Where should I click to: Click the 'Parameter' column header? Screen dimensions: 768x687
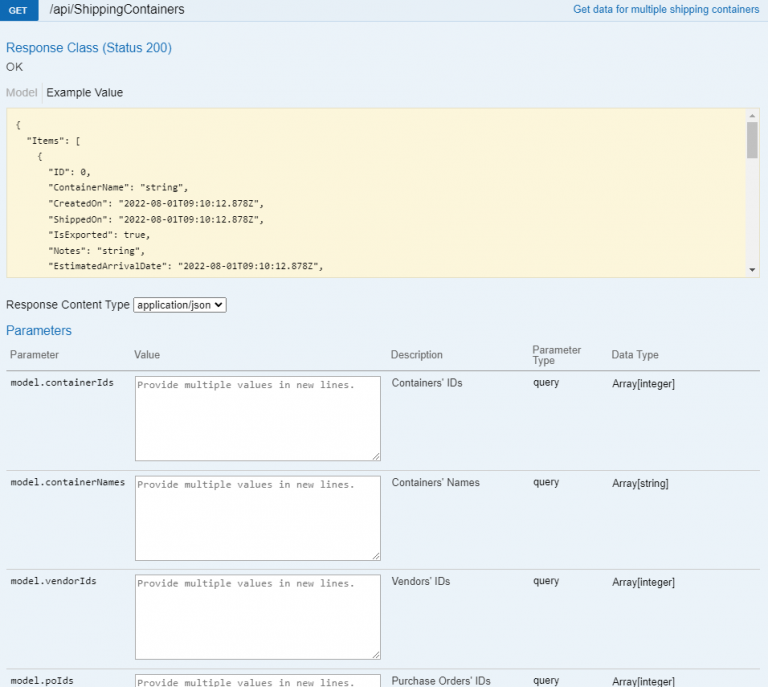[34, 355]
